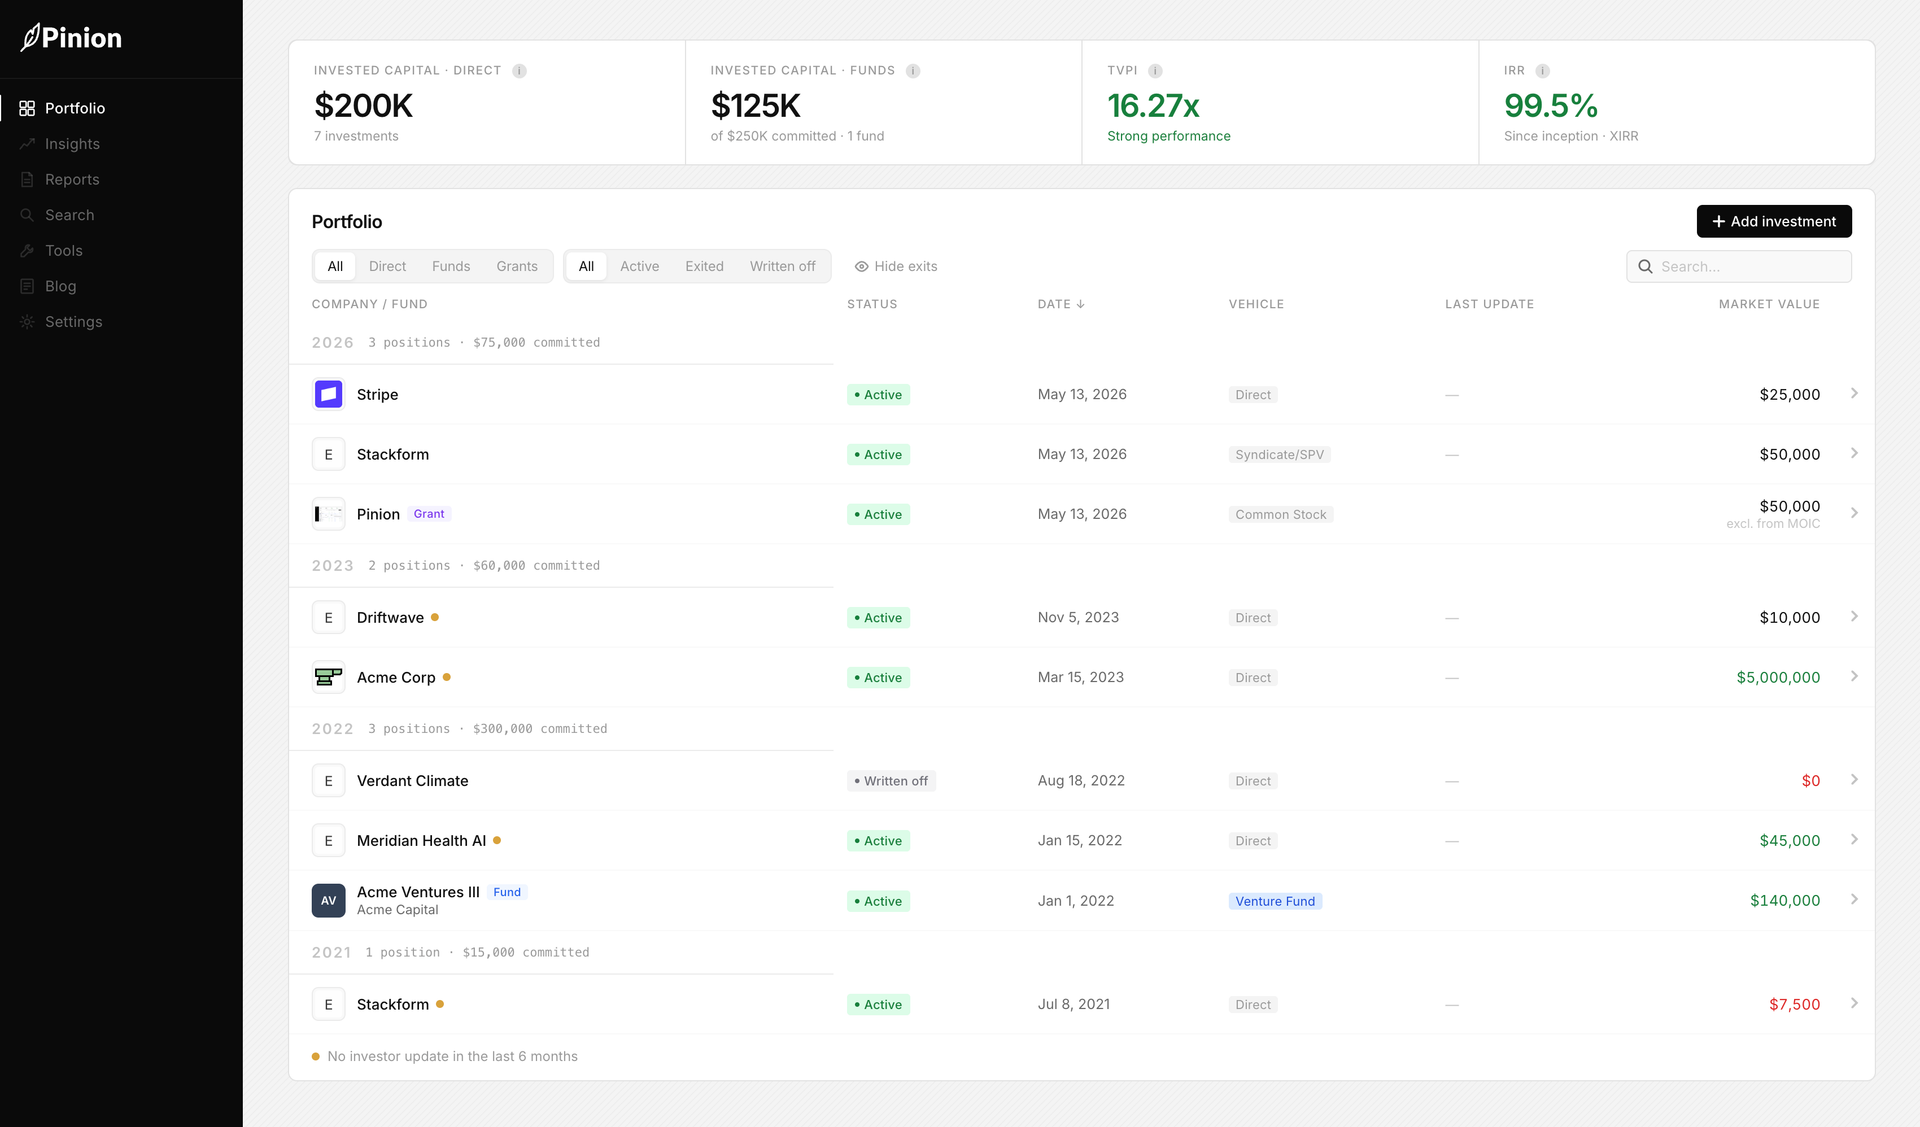The image size is (1920, 1127).
Task: Click the Blog page icon
Action: click(x=27, y=286)
